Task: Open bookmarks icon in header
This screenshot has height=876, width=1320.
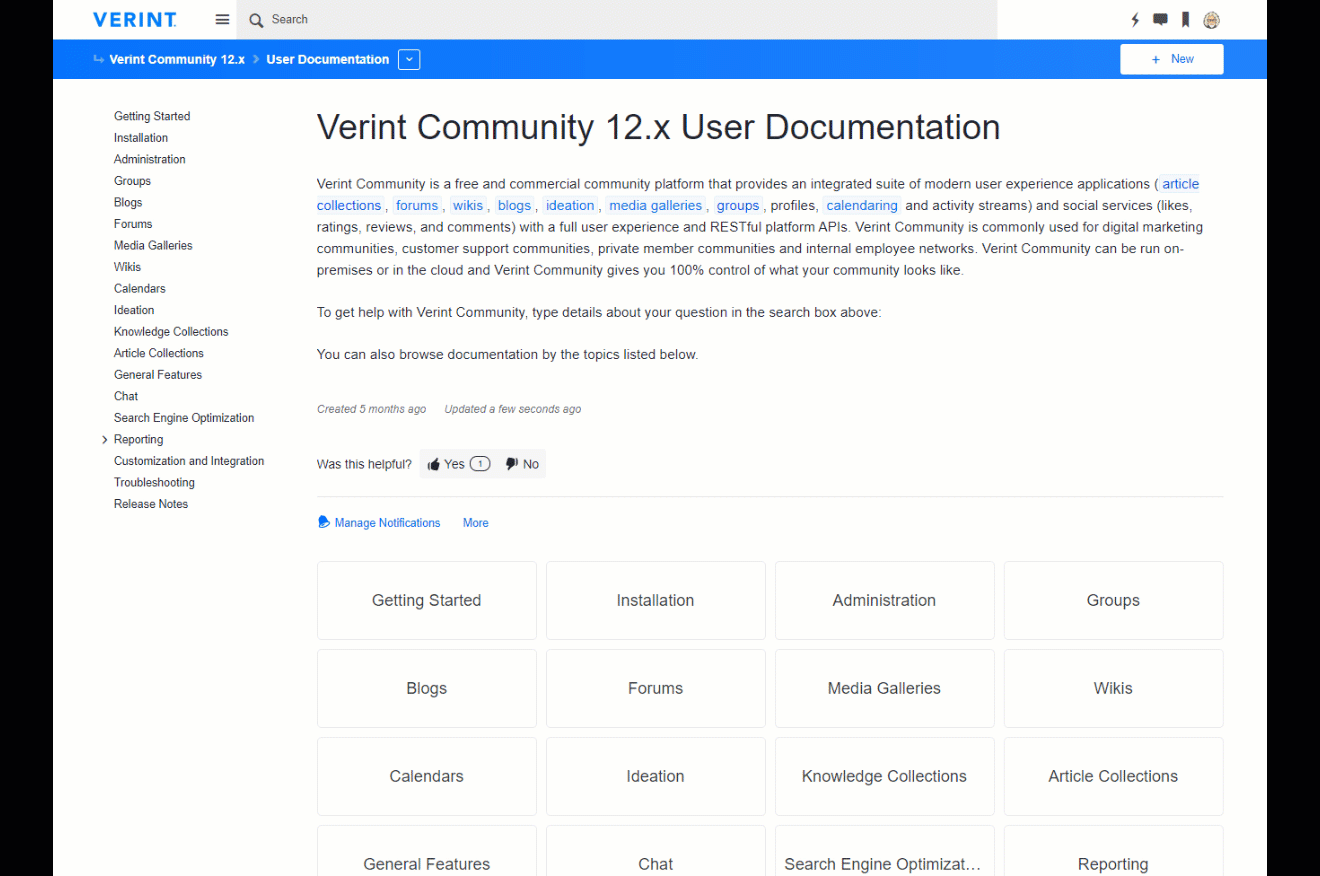Action: click(x=1185, y=20)
